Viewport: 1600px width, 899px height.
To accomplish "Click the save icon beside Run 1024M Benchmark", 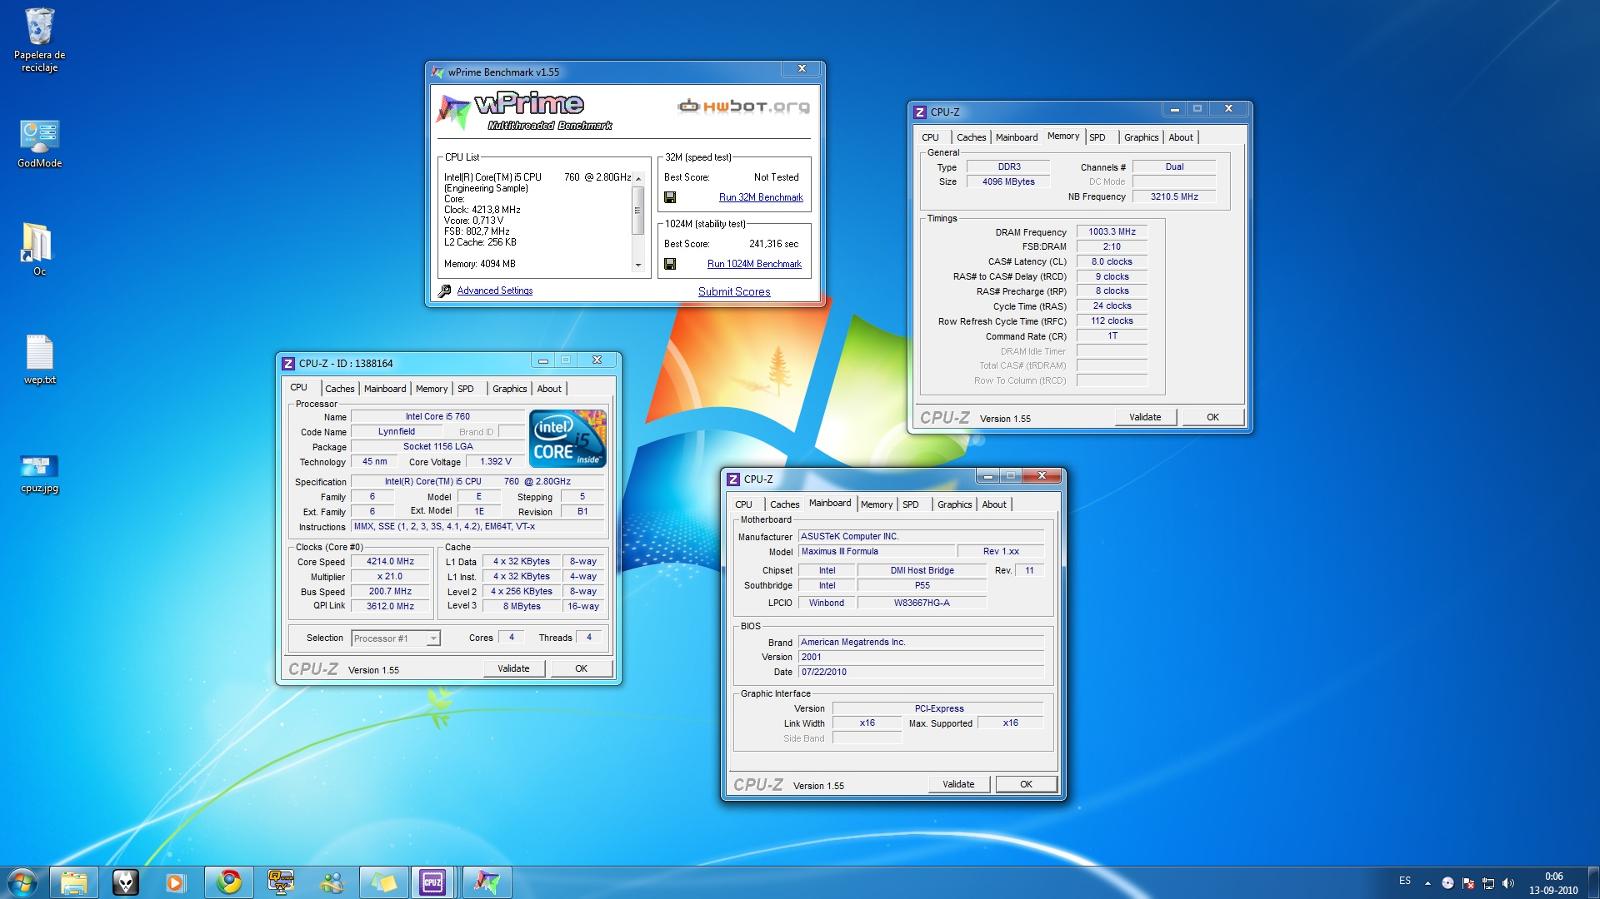I will [x=670, y=264].
